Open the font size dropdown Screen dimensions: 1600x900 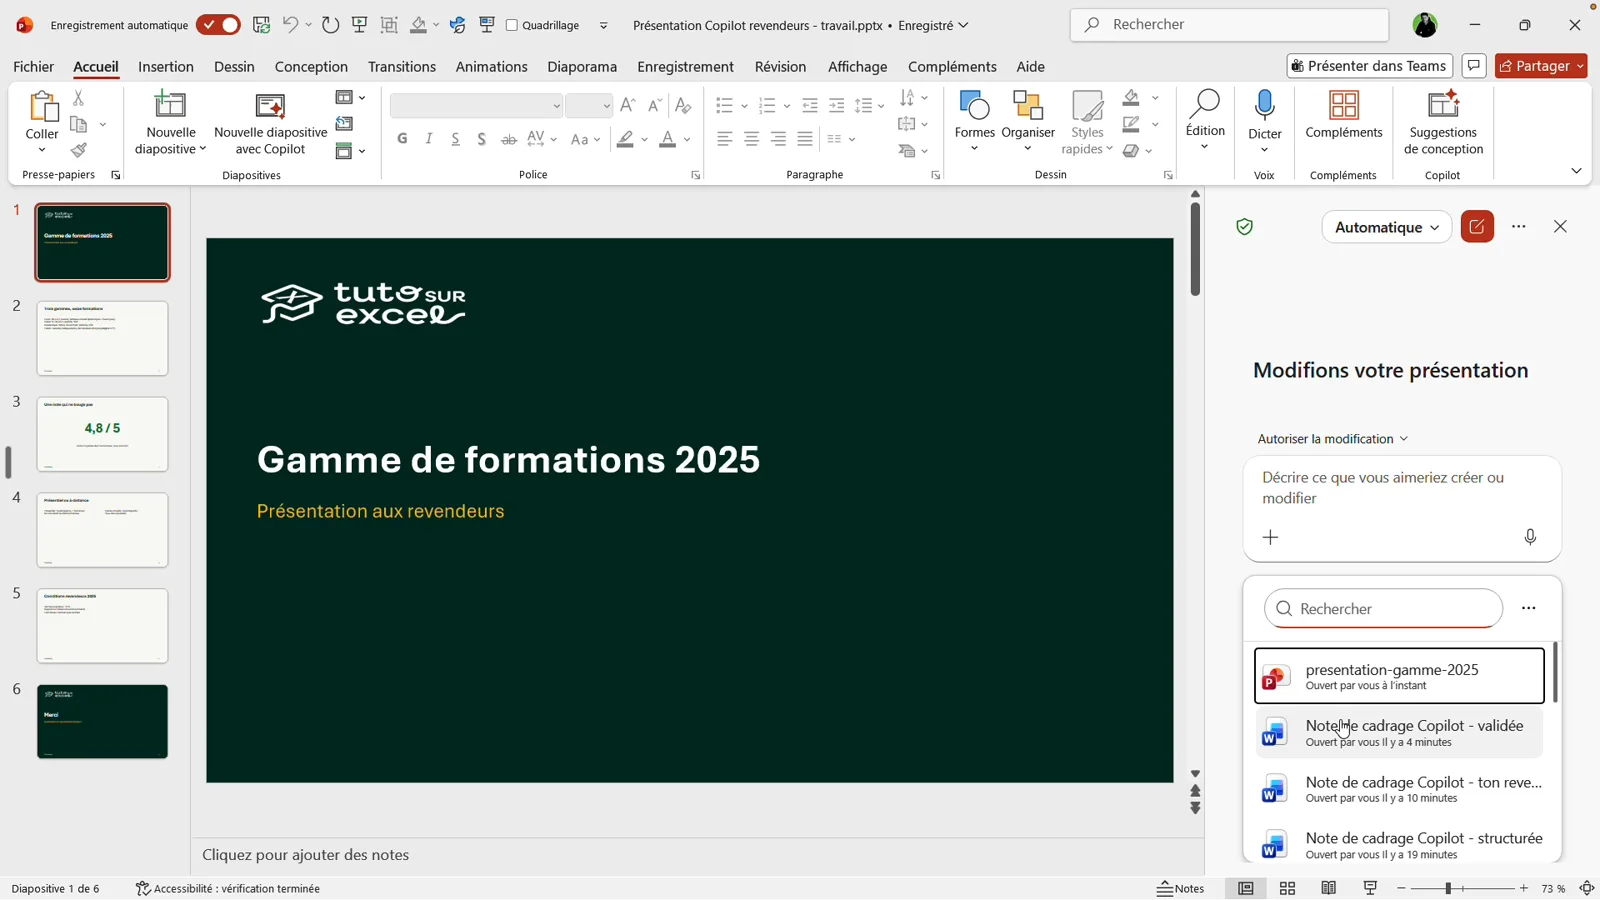pos(606,106)
